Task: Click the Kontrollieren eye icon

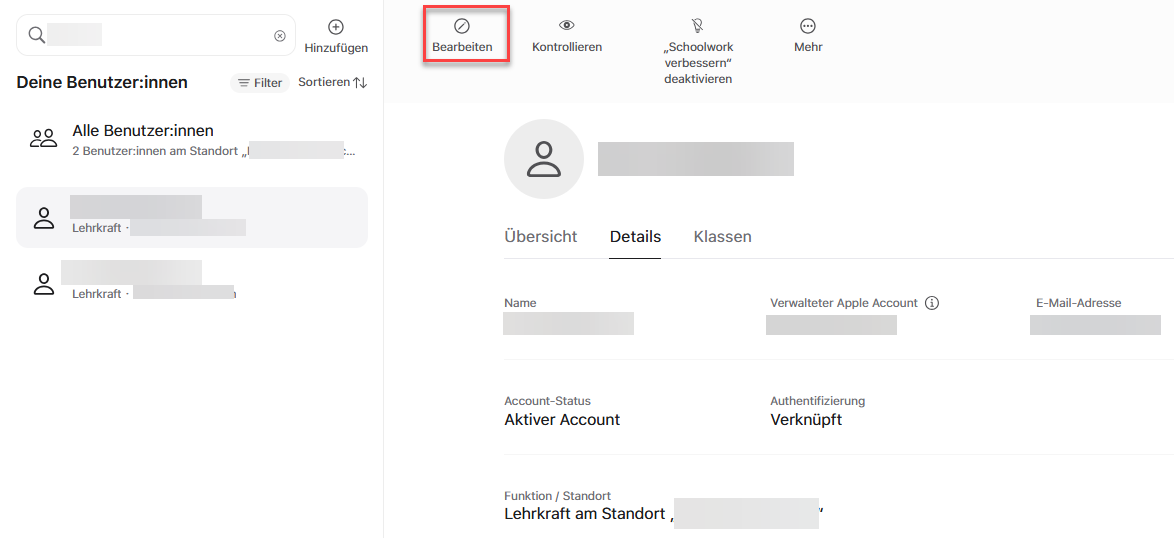Action: tap(567, 26)
